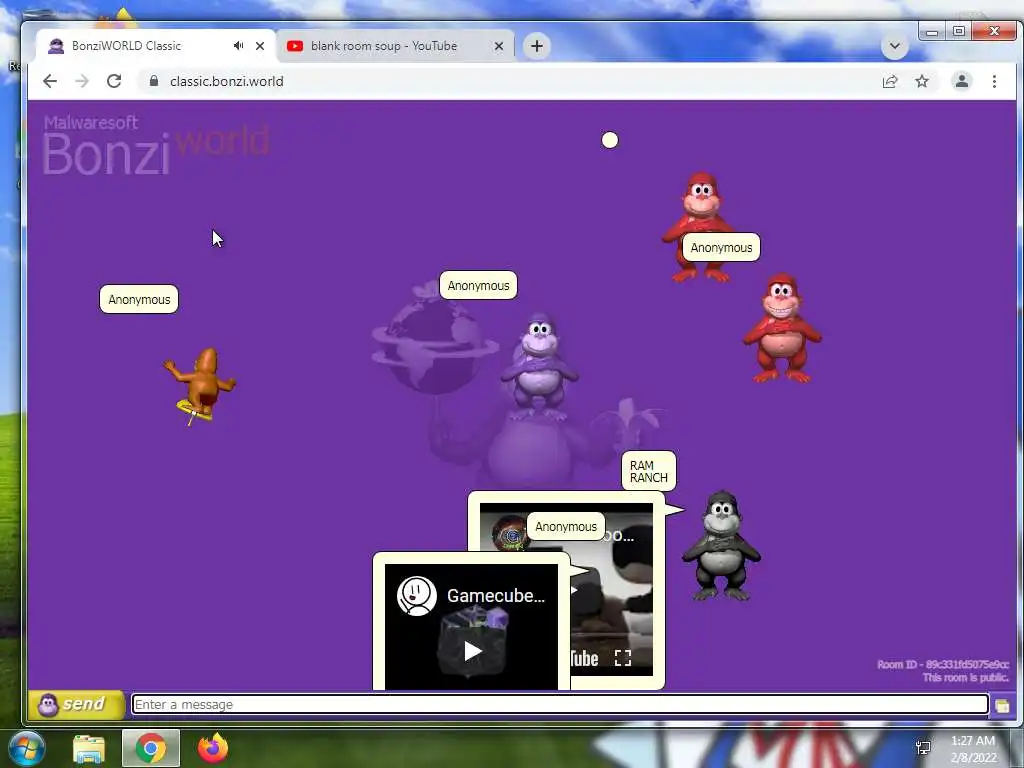Open a new Chrome tab
The height and width of the screenshot is (768, 1024).
(537, 46)
